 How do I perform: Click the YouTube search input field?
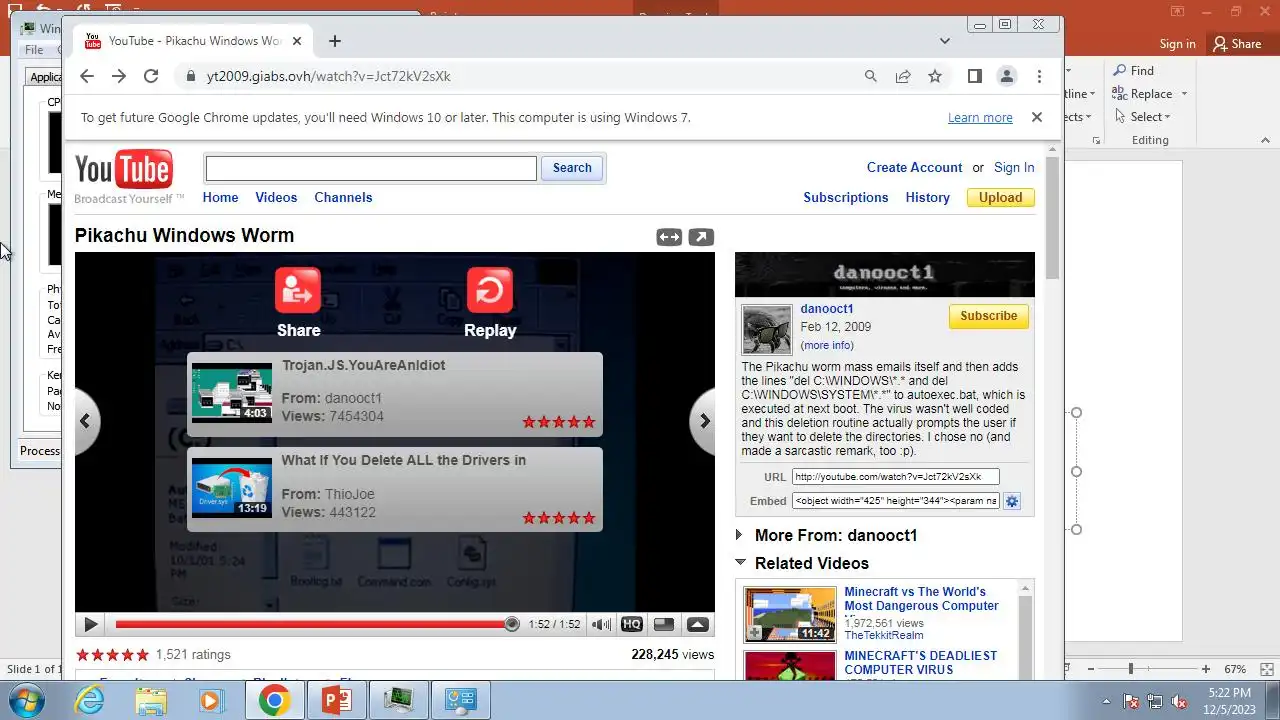click(371, 168)
